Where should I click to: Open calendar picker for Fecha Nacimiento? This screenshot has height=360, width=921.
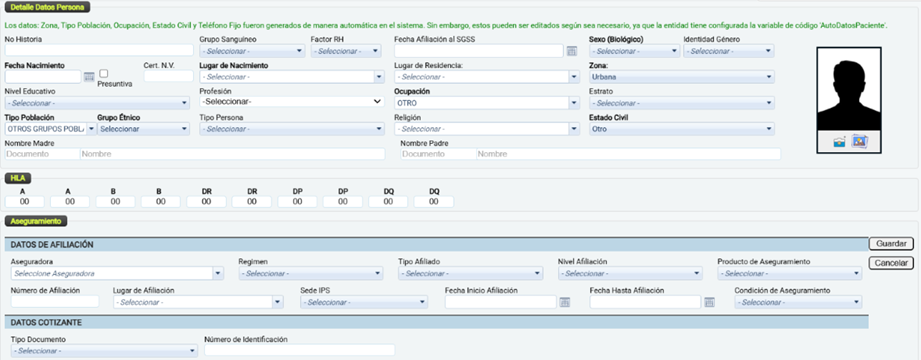click(x=89, y=76)
